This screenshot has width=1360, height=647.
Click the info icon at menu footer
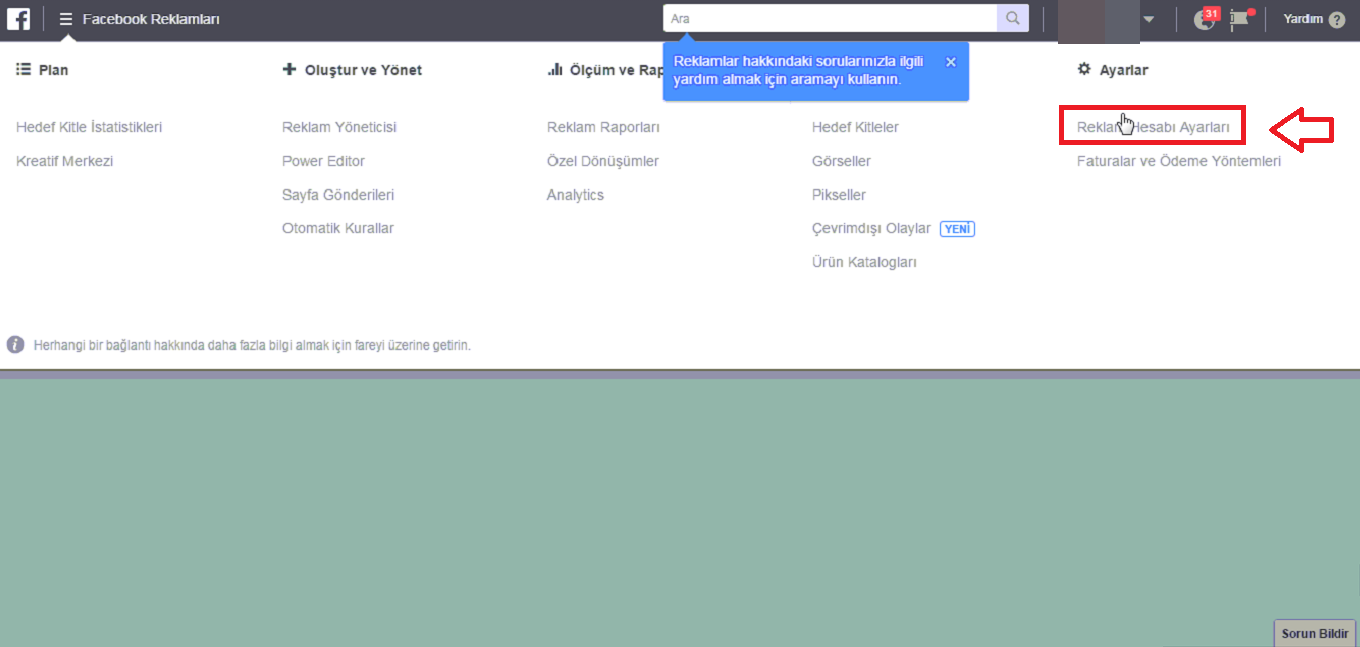(15, 344)
